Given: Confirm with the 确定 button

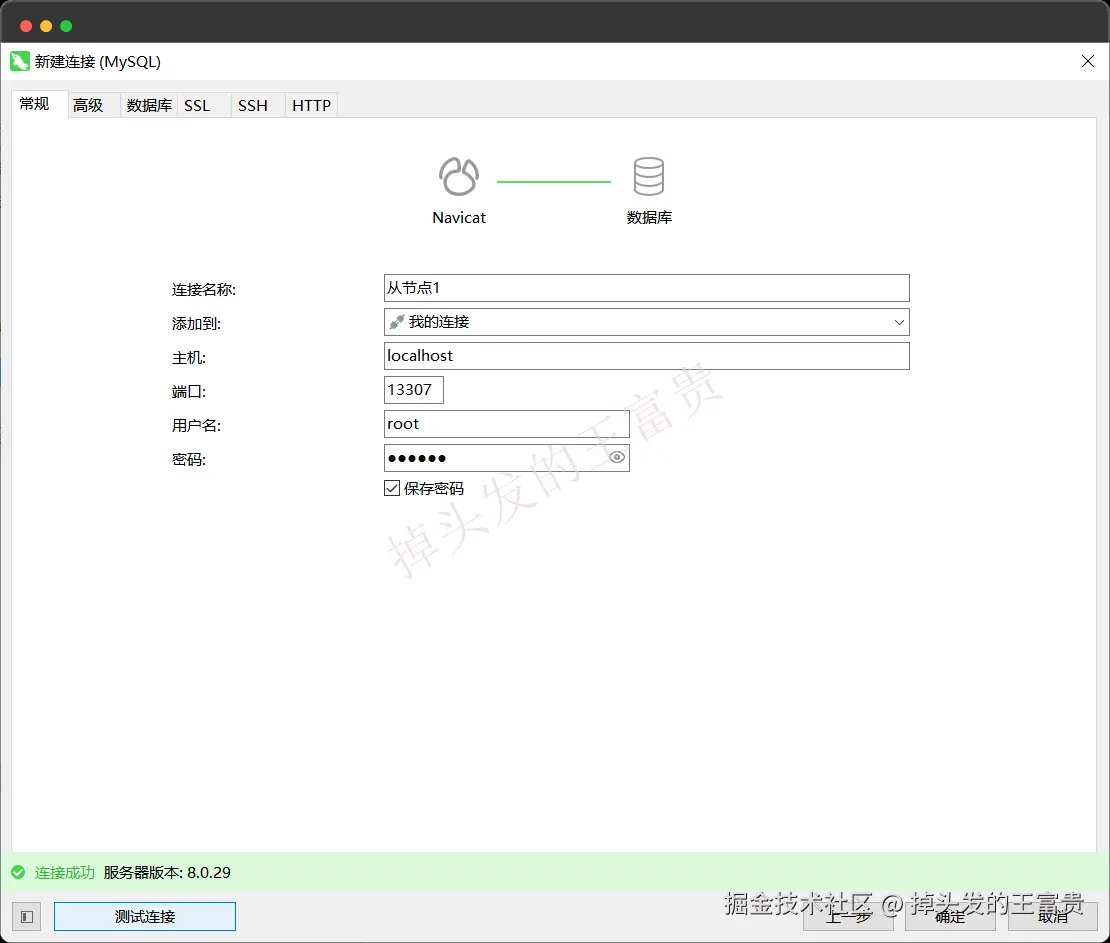Looking at the screenshot, I should (x=950, y=917).
